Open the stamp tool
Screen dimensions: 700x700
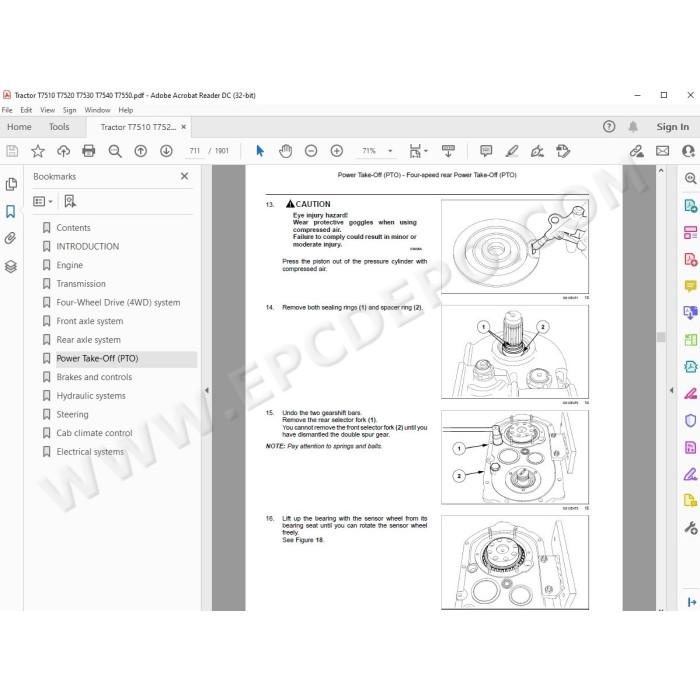point(563,151)
